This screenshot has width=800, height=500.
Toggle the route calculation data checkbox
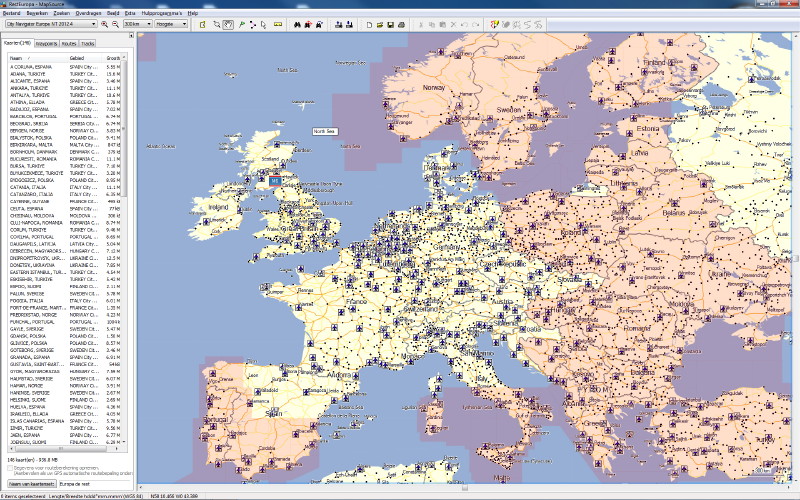10,468
